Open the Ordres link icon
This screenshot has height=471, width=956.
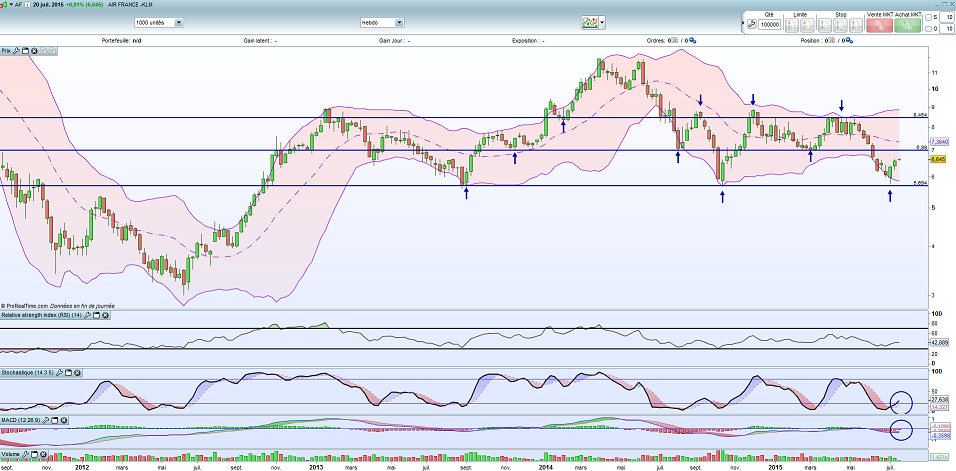[x=693, y=41]
